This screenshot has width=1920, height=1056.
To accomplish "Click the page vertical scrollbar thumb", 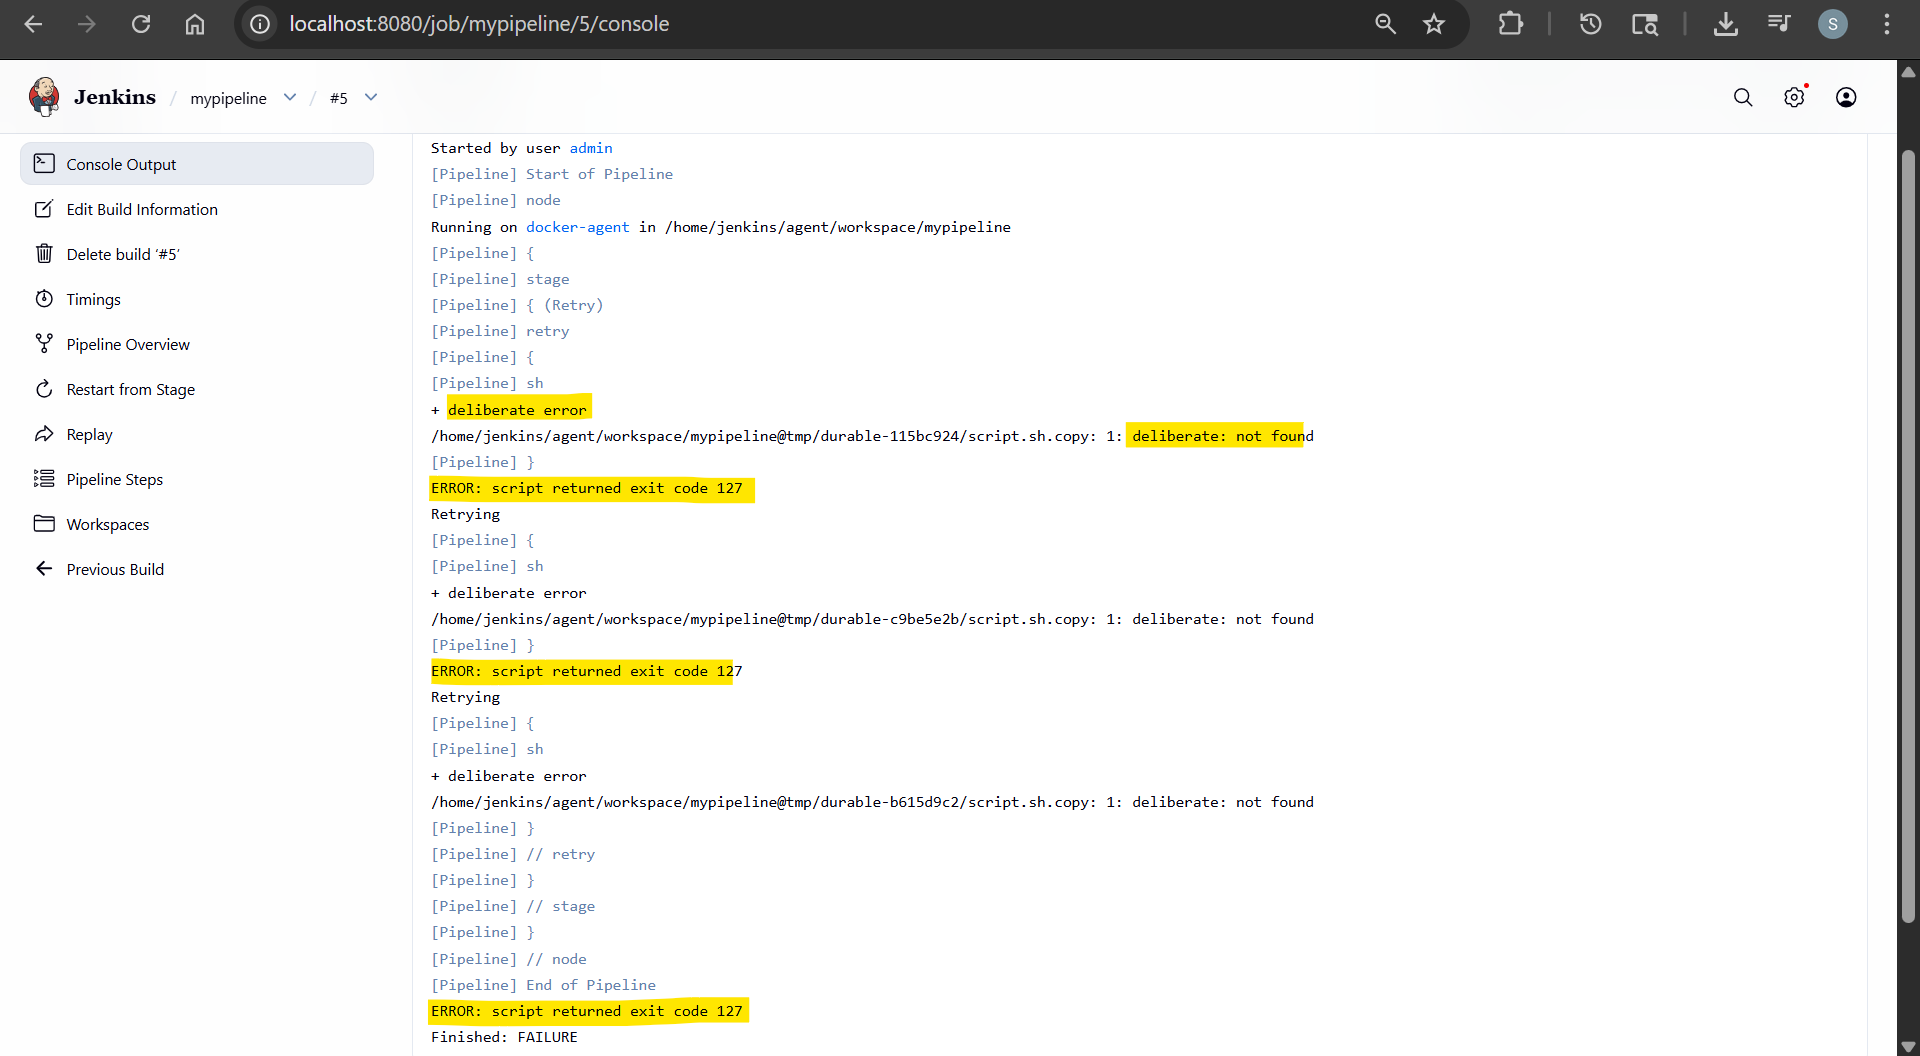I will [1908, 535].
